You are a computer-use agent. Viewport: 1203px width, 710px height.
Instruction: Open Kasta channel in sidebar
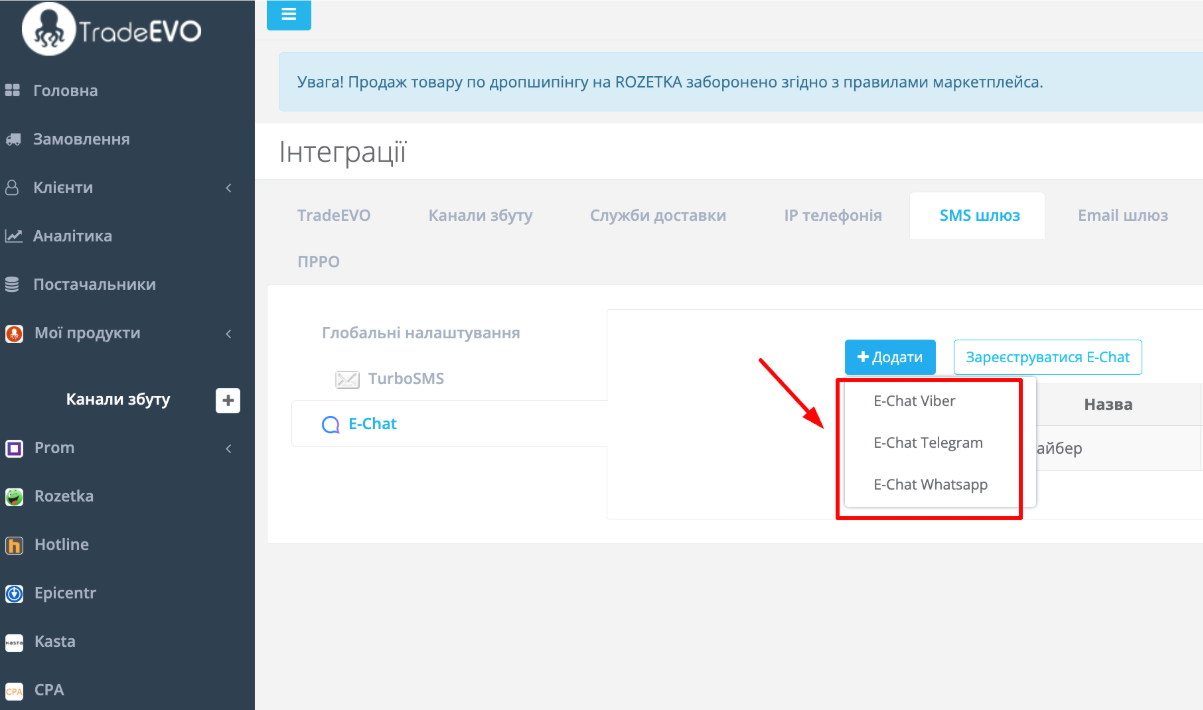(55, 642)
